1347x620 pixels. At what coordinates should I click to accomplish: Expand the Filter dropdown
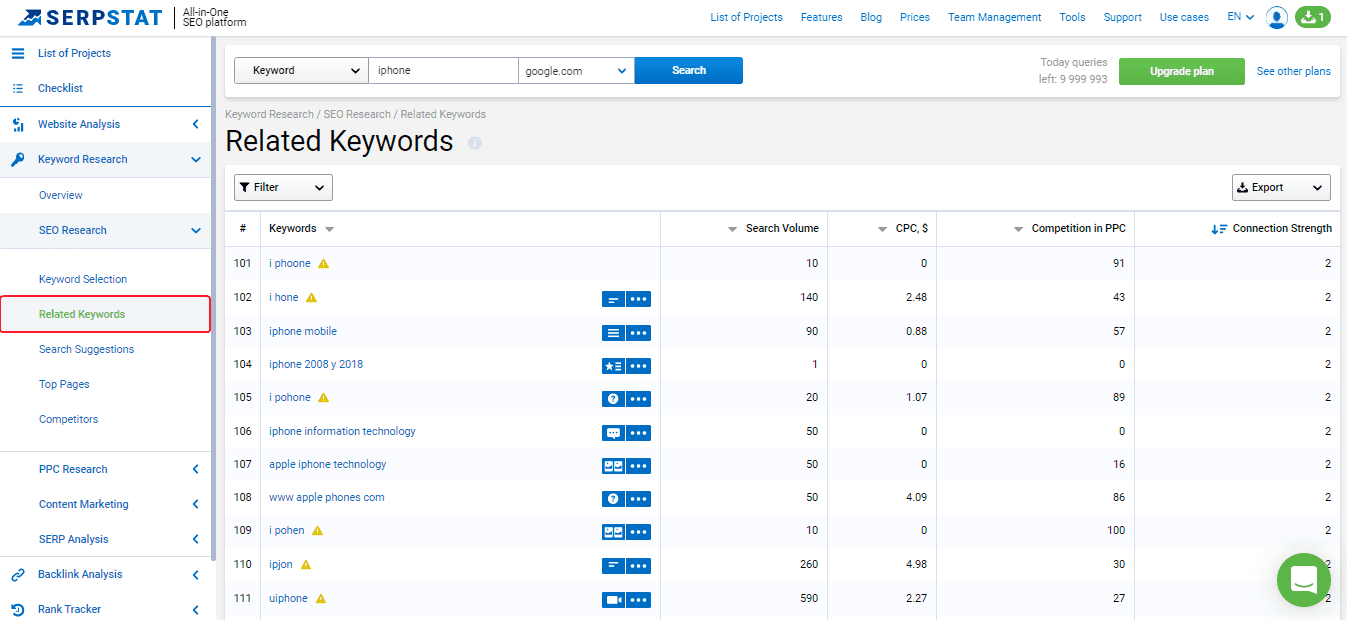(283, 188)
